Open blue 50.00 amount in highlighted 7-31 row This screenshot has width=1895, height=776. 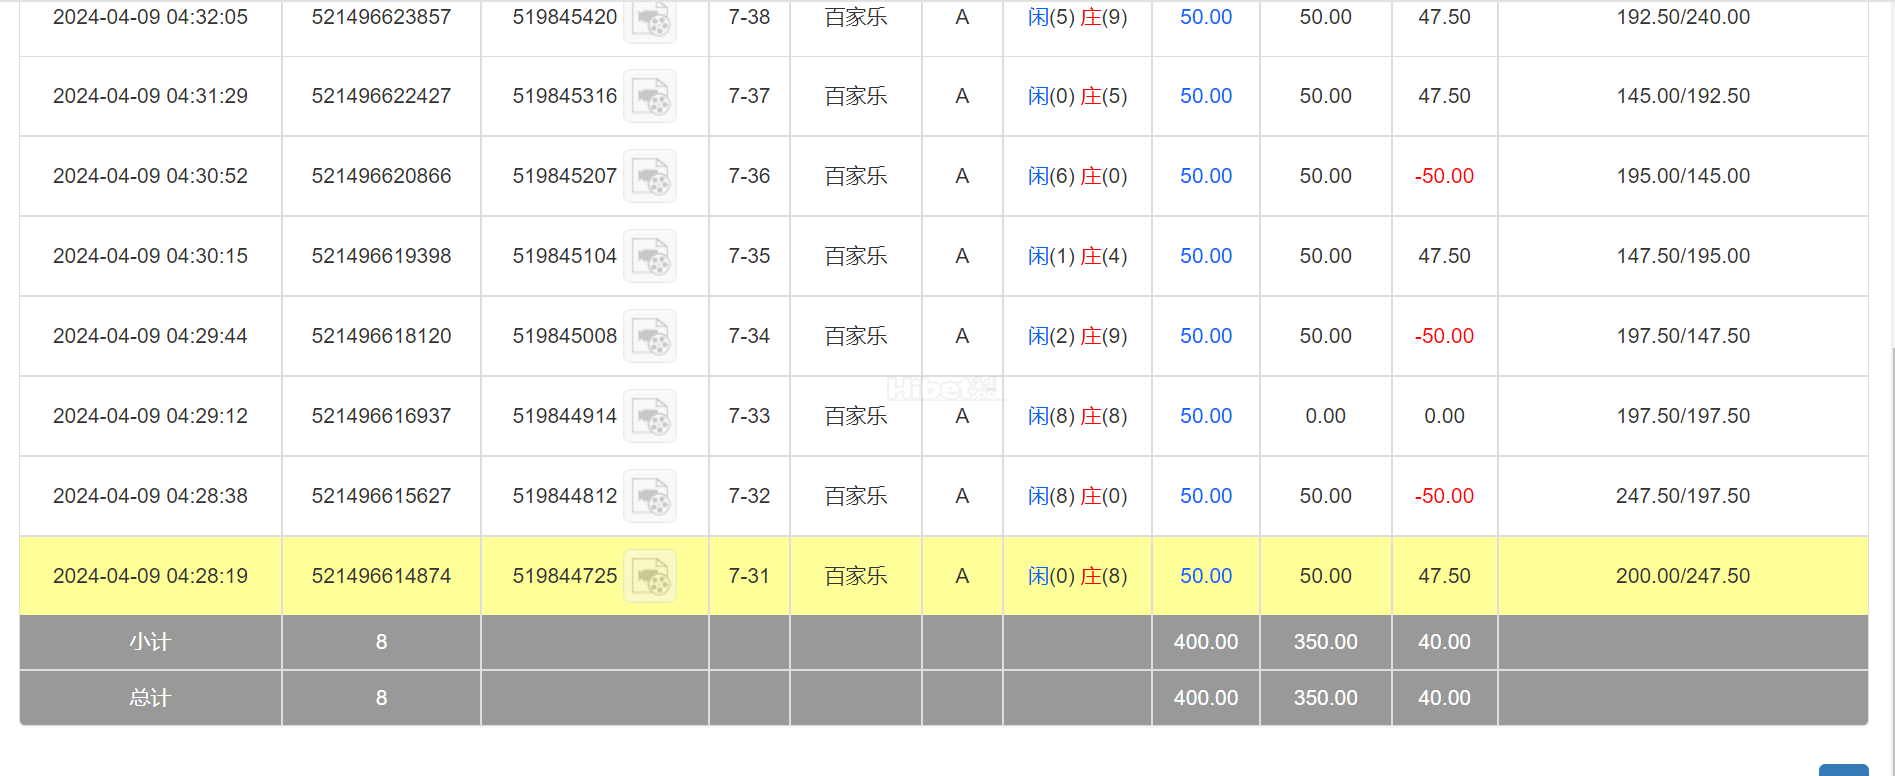pos(1206,576)
